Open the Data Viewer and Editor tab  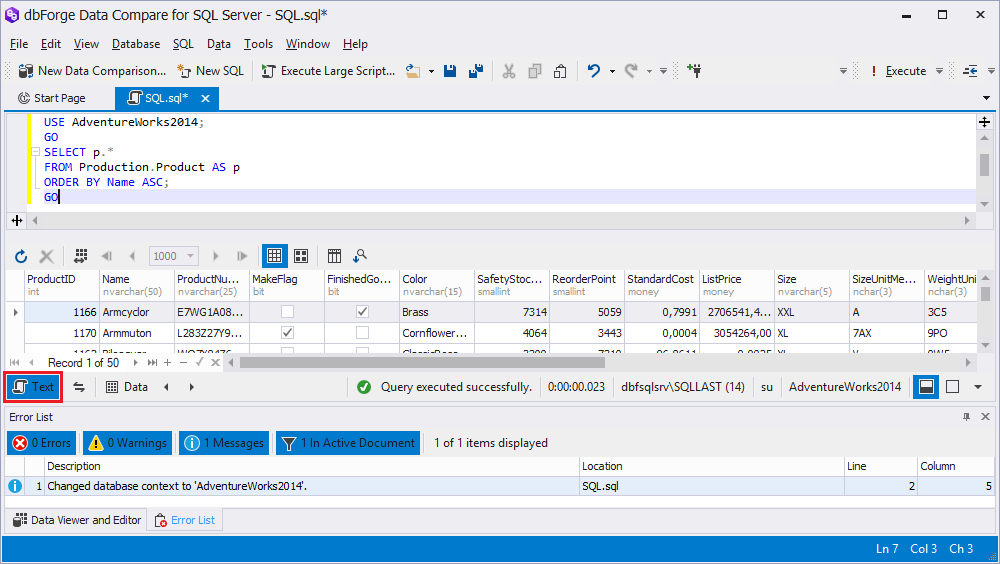click(77, 521)
